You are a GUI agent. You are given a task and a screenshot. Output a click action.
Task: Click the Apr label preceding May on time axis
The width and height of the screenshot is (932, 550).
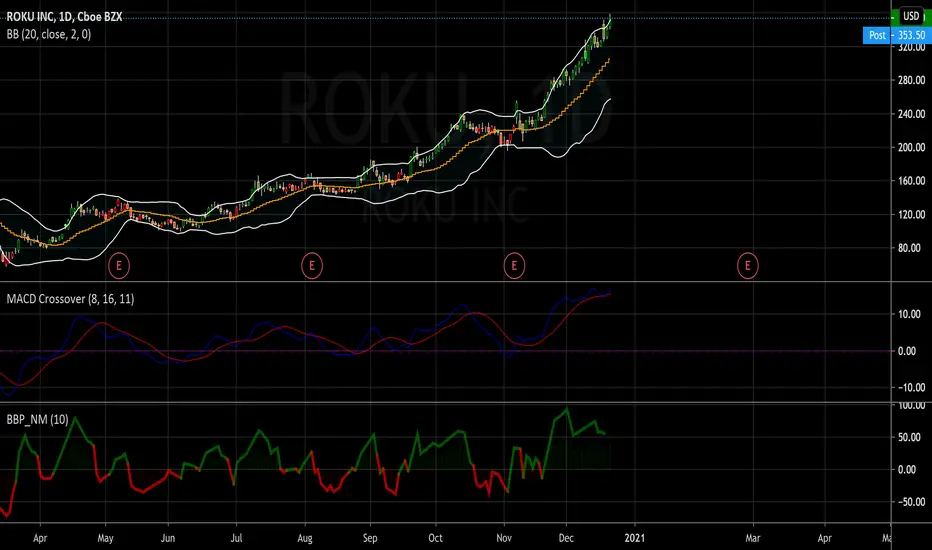(40, 538)
